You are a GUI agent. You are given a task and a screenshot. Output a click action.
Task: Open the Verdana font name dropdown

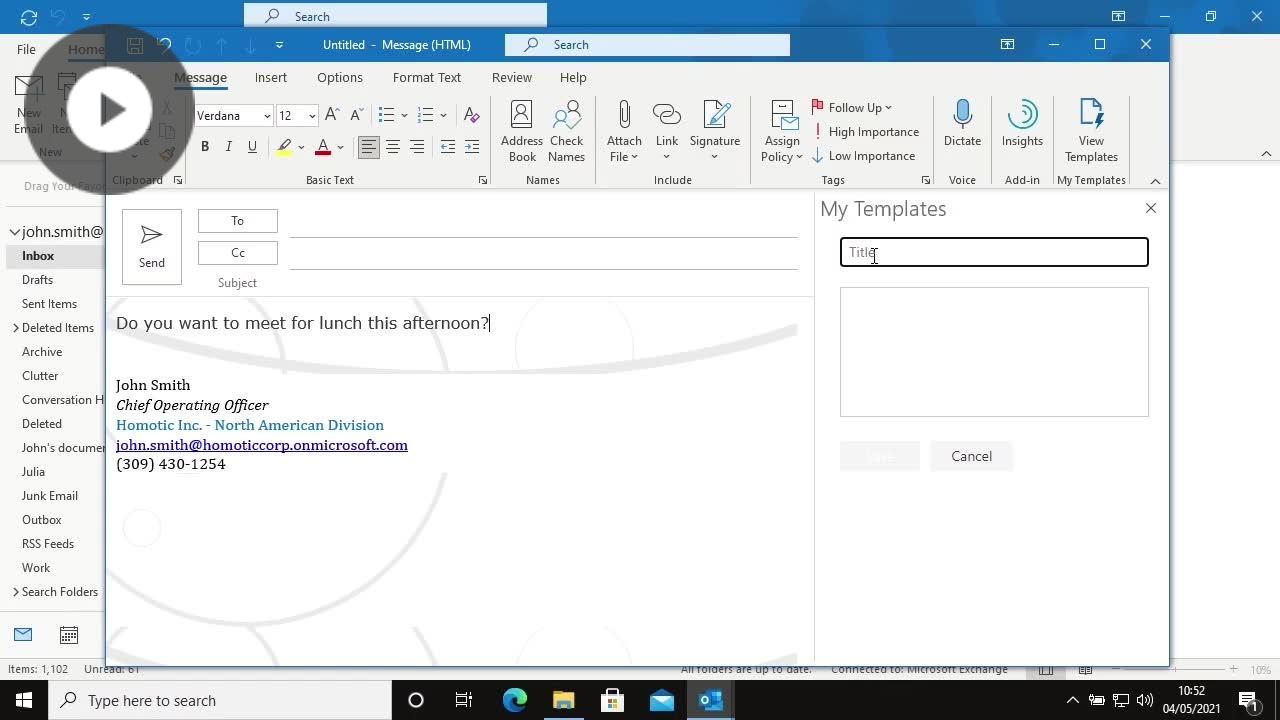coord(267,116)
